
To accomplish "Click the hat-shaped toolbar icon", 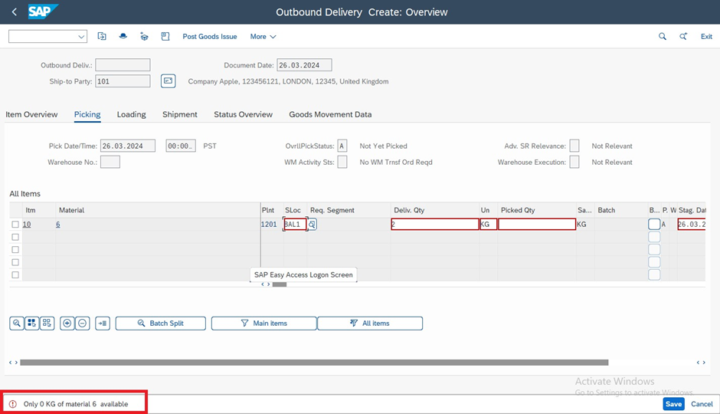I will click(x=123, y=36).
